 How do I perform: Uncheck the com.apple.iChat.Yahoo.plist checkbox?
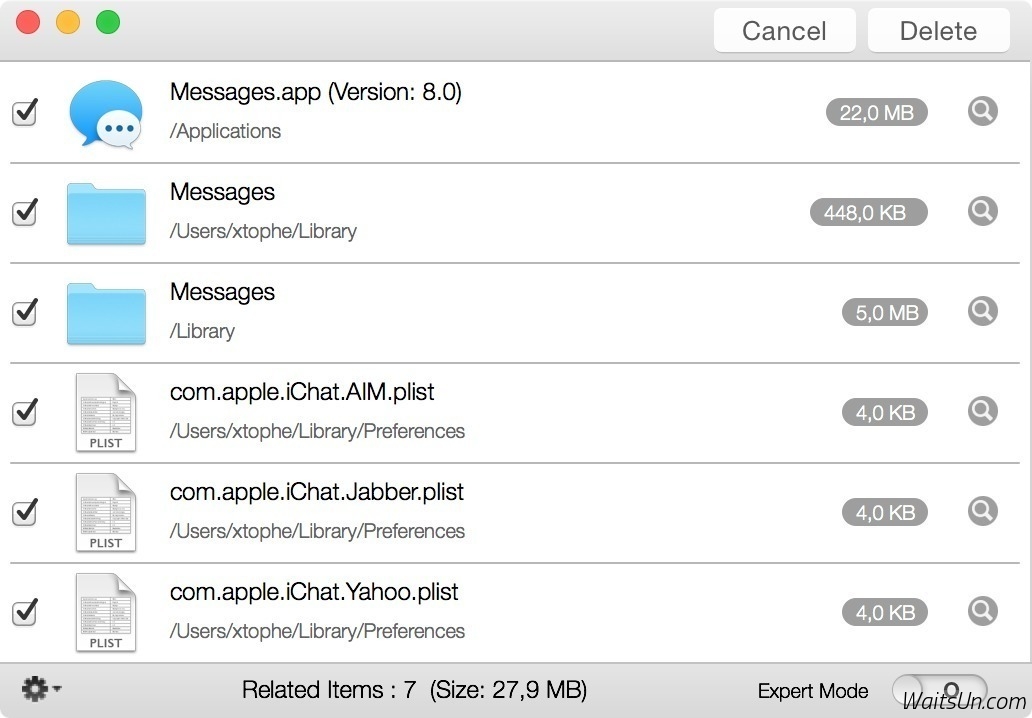tap(24, 611)
